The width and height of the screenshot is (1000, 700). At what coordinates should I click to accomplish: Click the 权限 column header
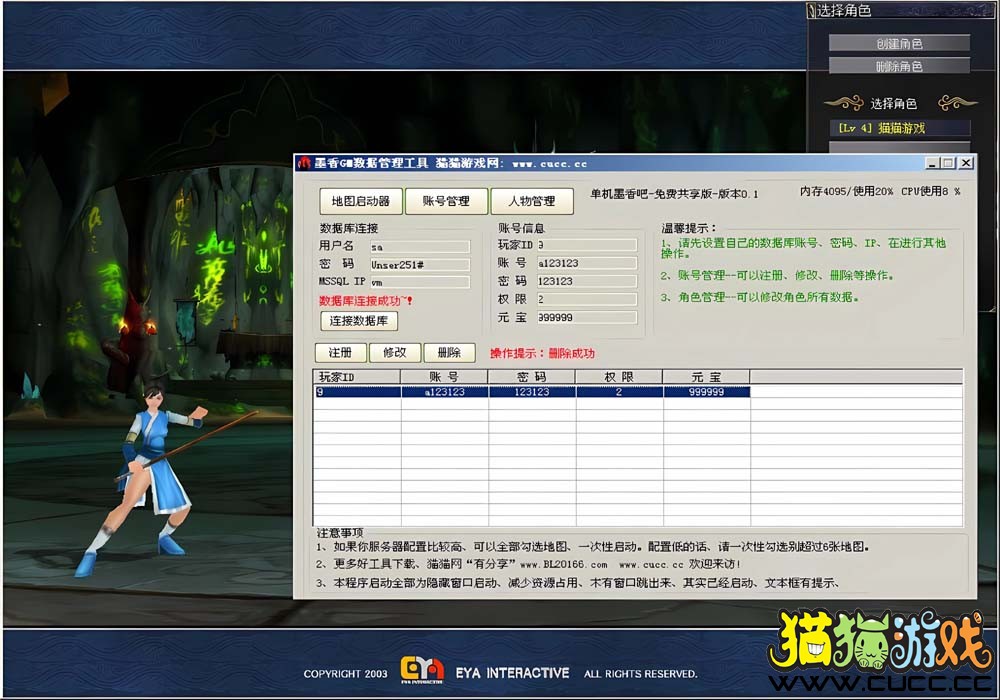tap(619, 377)
